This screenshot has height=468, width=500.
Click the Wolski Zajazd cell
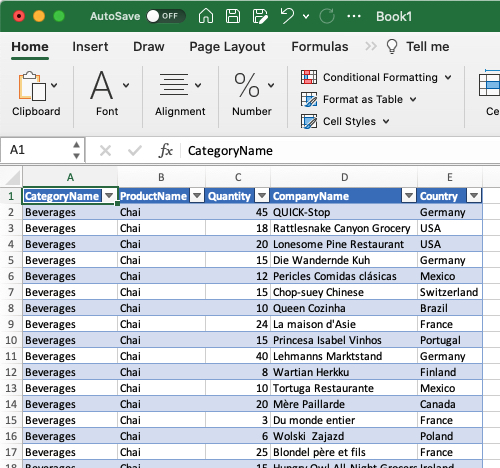(x=344, y=436)
